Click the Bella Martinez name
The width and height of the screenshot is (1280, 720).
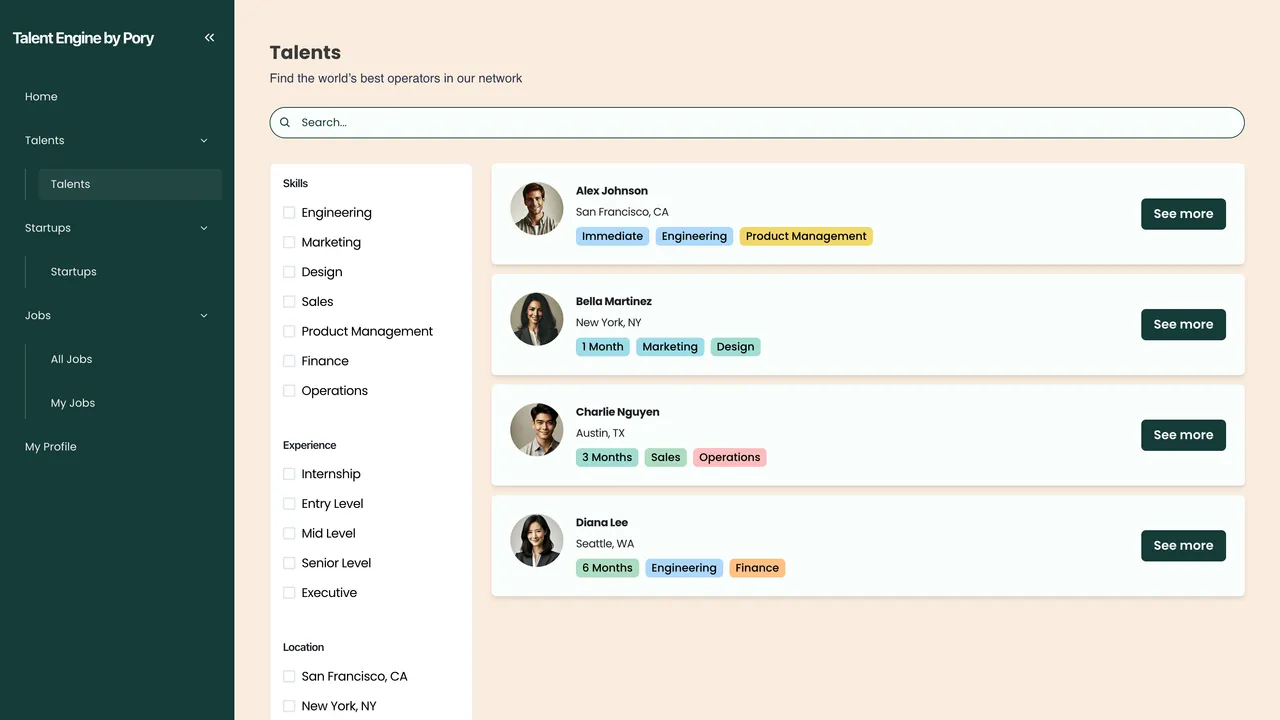(614, 302)
